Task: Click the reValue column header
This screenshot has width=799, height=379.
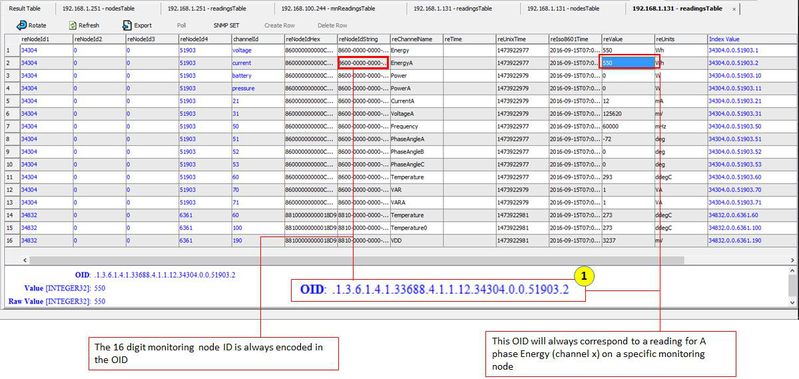Action: tap(628, 39)
